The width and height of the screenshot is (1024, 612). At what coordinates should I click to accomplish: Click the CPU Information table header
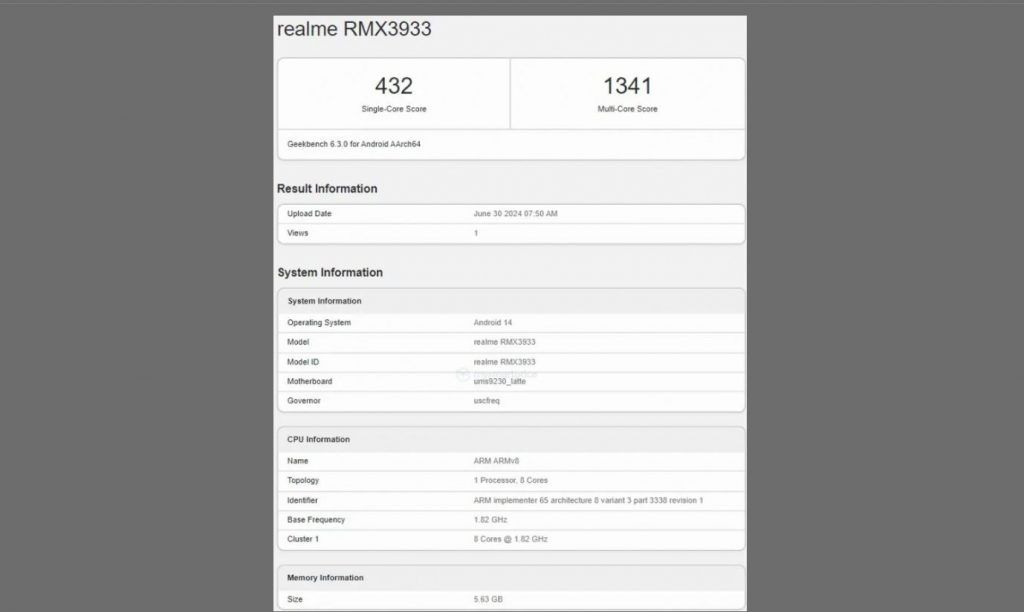[319, 440]
